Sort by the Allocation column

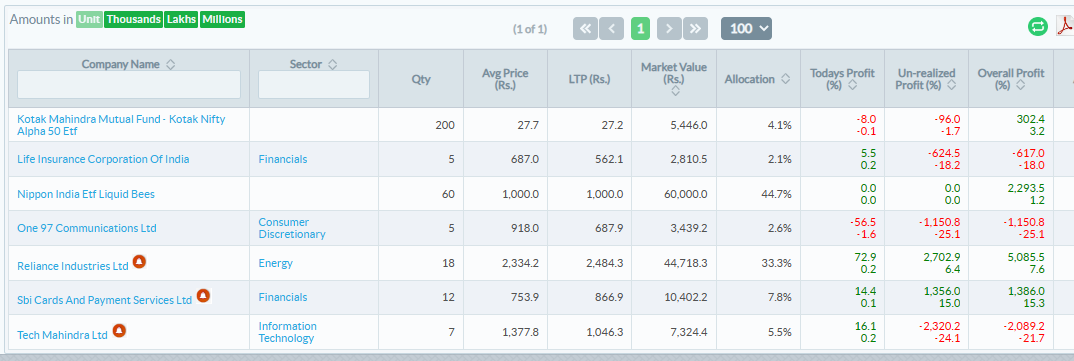[x=786, y=79]
